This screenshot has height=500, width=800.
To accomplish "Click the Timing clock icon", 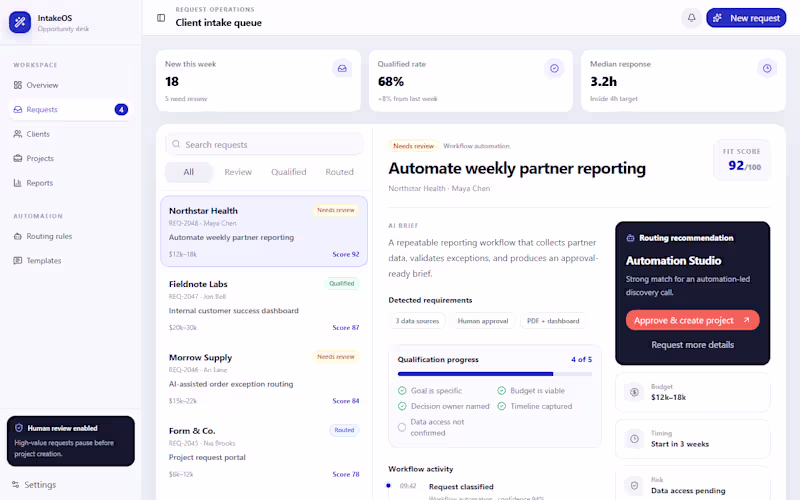I will pos(634,439).
